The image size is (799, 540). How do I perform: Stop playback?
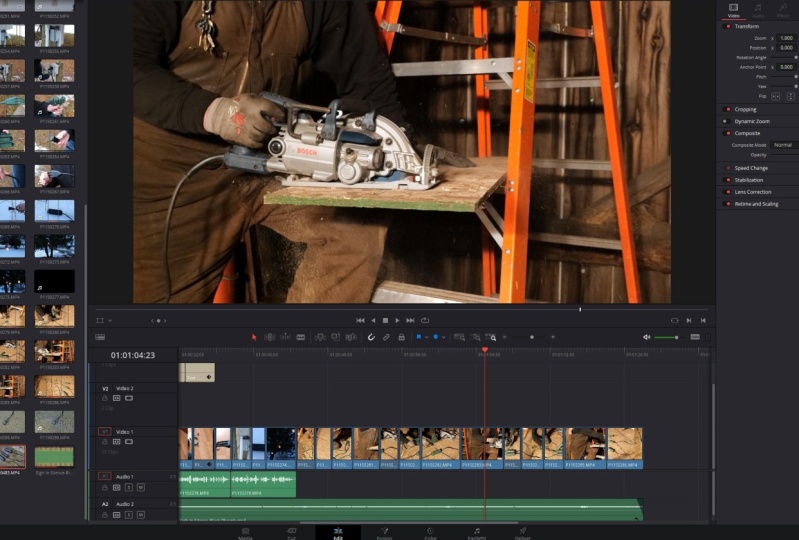click(x=385, y=320)
